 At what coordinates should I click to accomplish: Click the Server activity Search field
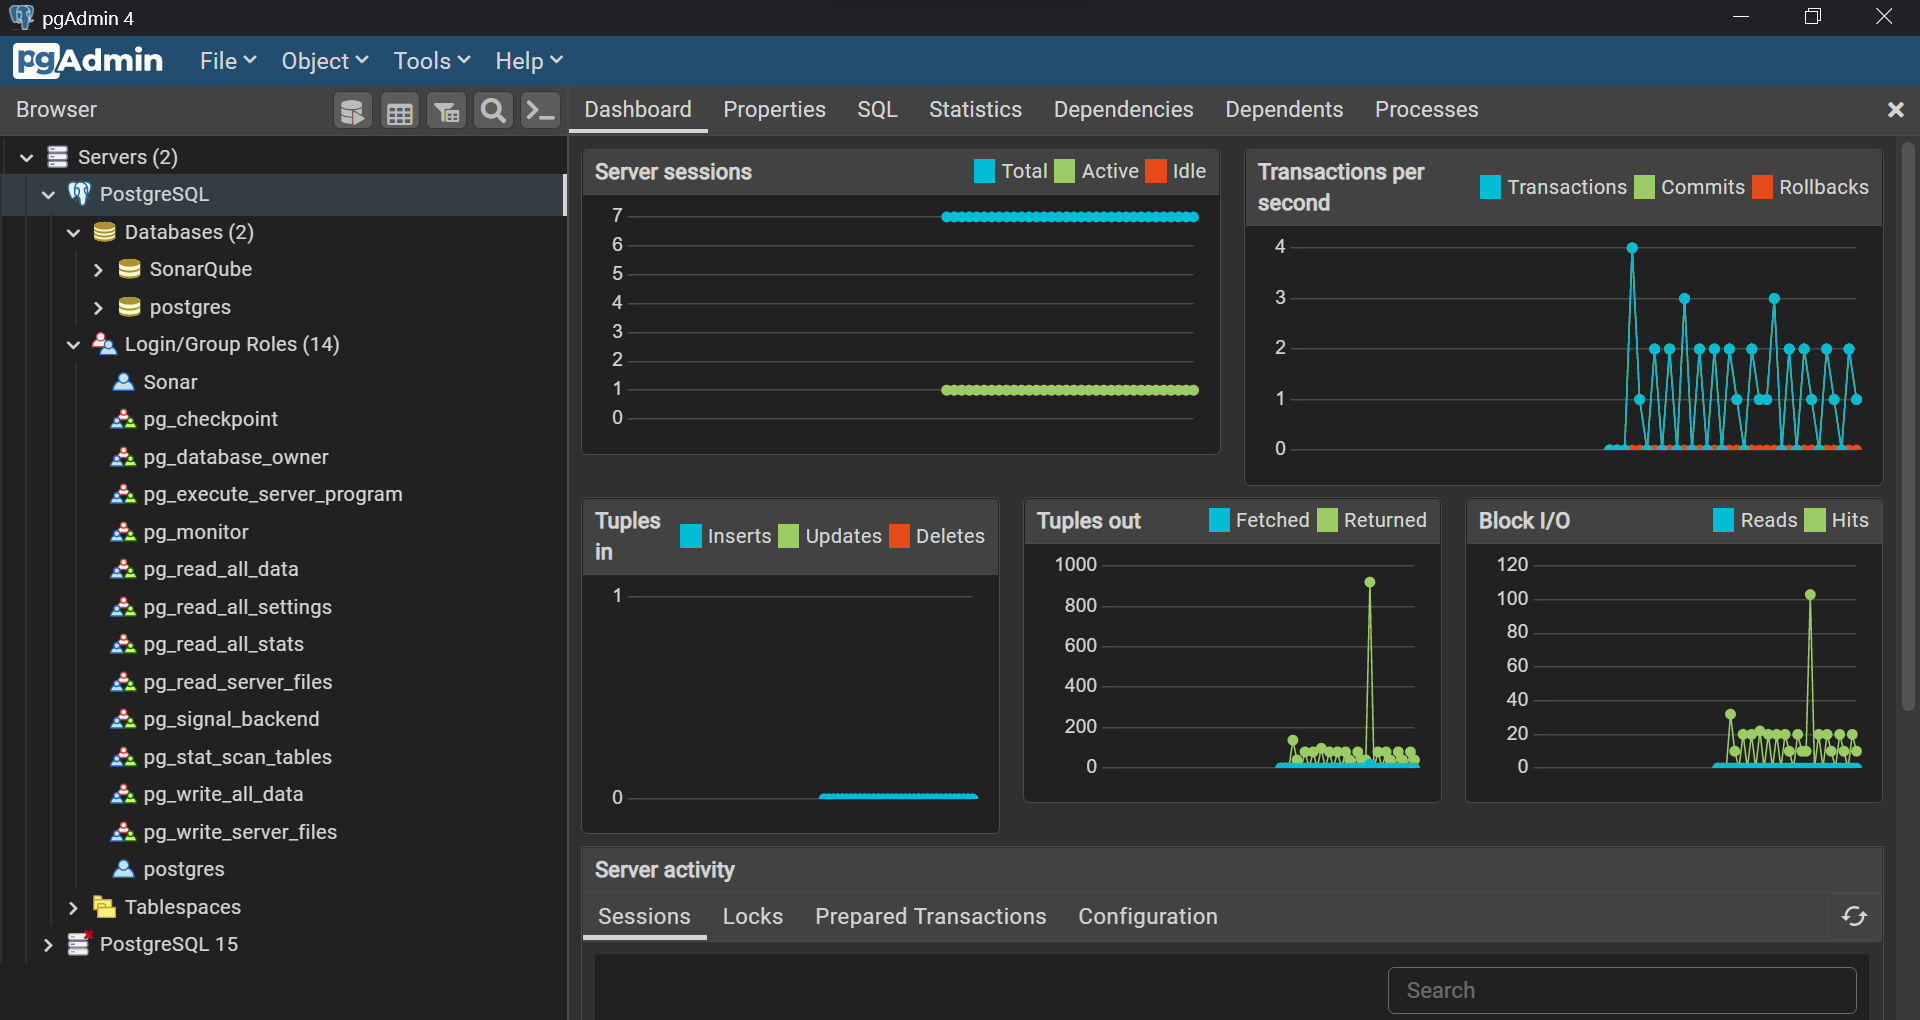click(1621, 990)
